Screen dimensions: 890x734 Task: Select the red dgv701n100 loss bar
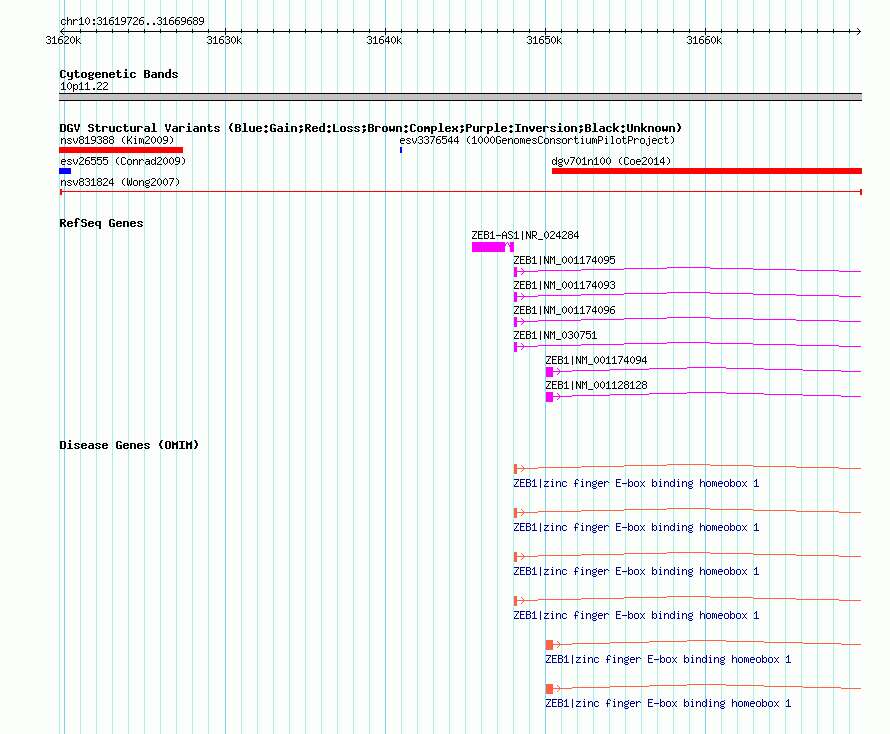[707, 171]
